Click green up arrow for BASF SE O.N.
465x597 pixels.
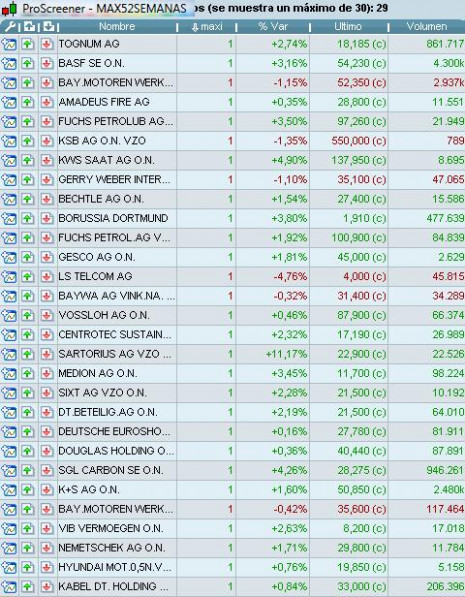27,63
